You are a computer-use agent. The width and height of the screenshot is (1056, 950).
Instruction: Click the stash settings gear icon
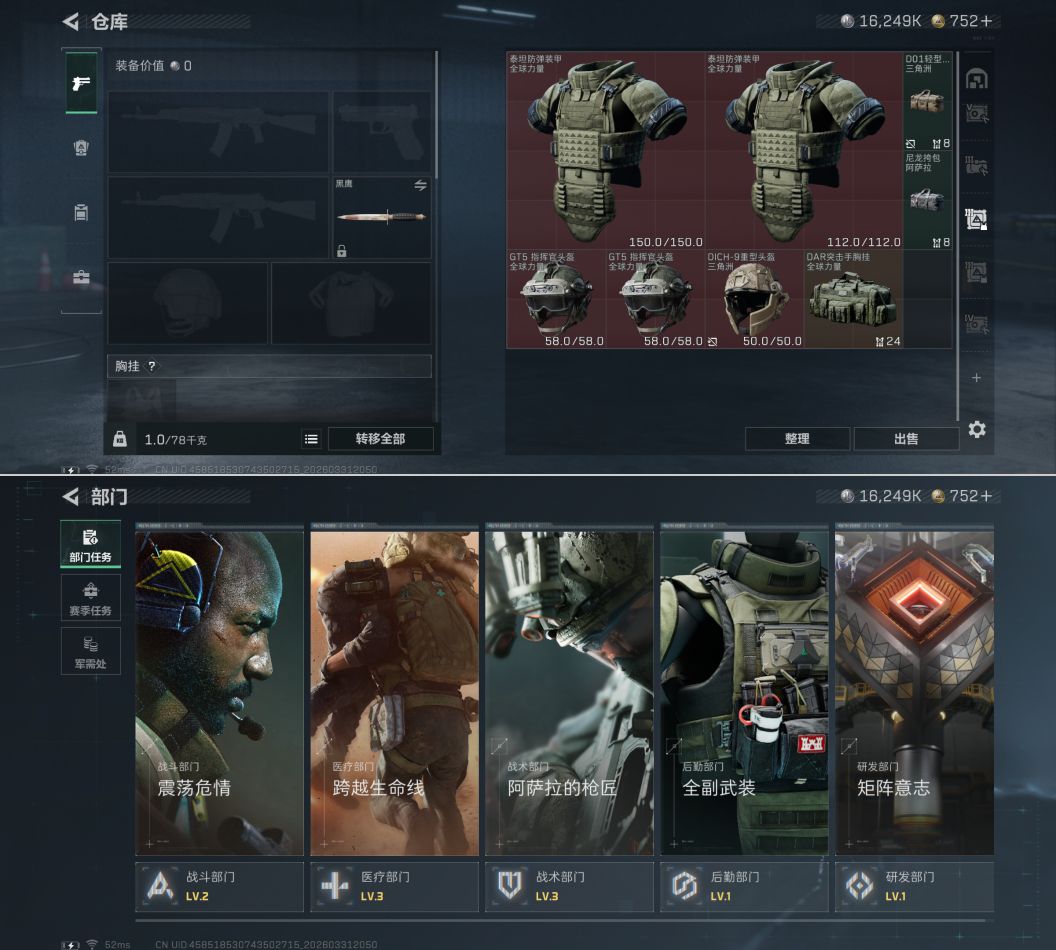[977, 429]
